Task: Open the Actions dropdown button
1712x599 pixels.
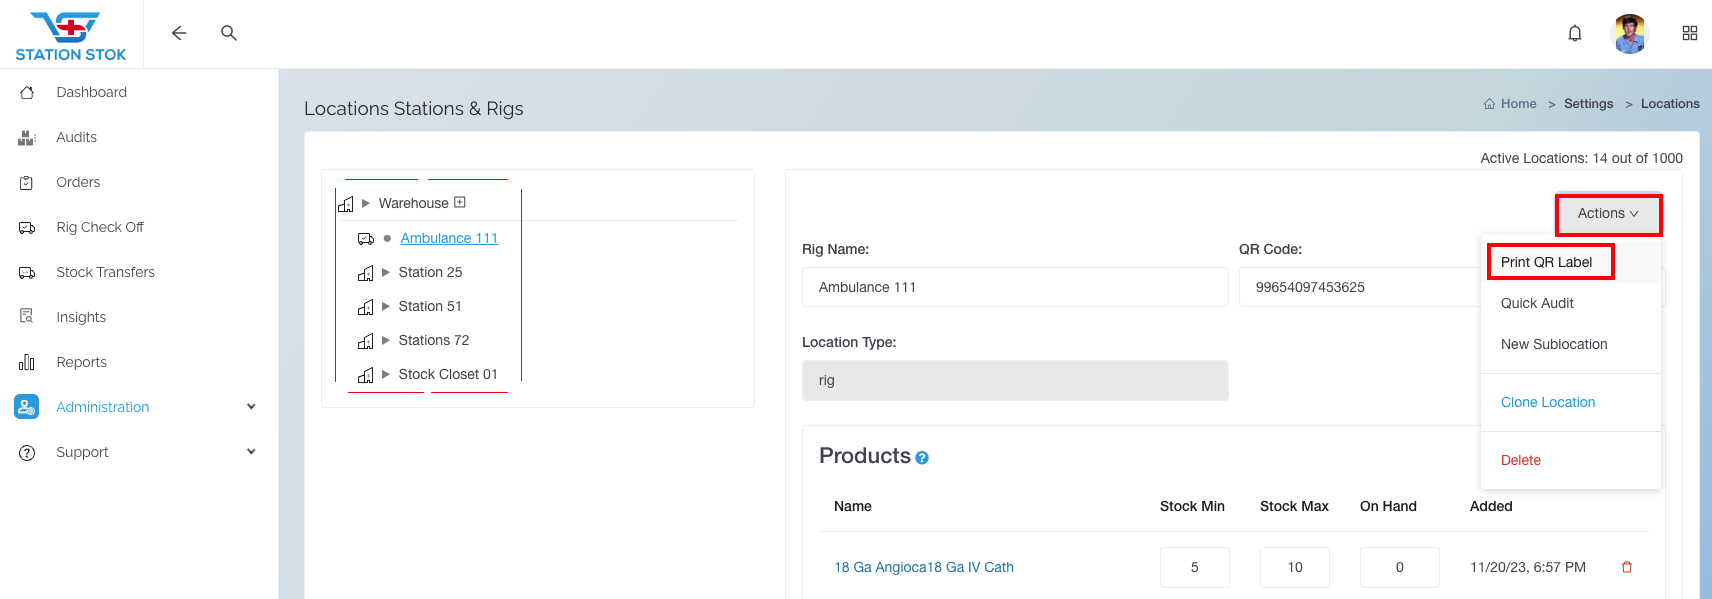Action: 1608,214
